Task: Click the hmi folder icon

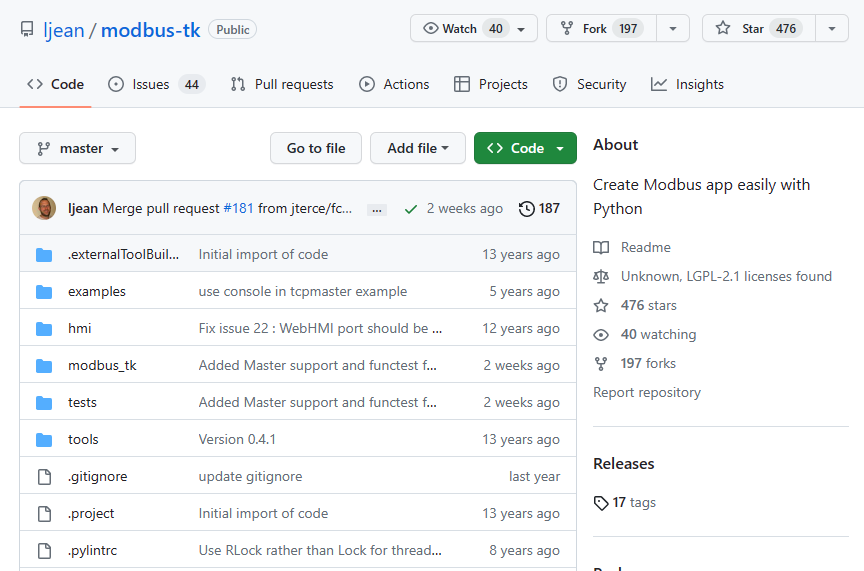Action: click(x=44, y=328)
